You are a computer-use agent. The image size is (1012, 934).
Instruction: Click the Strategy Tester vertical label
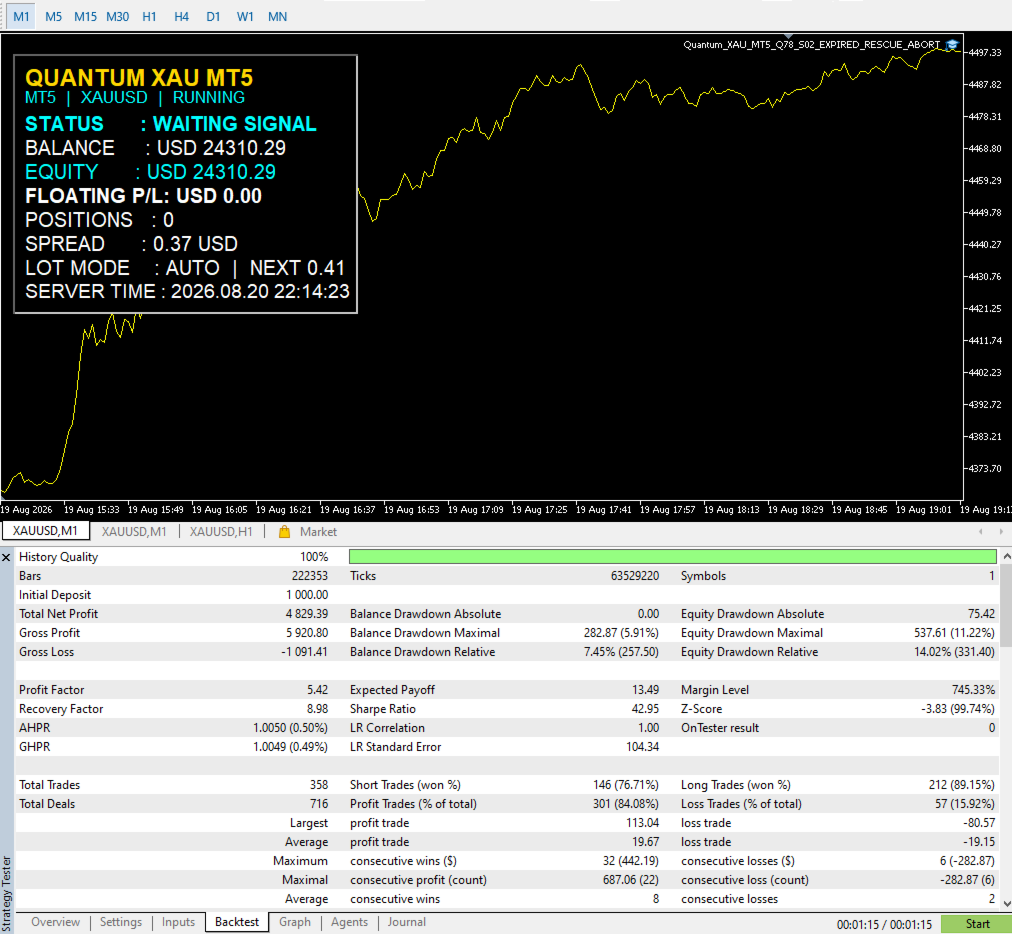click(x=6, y=894)
